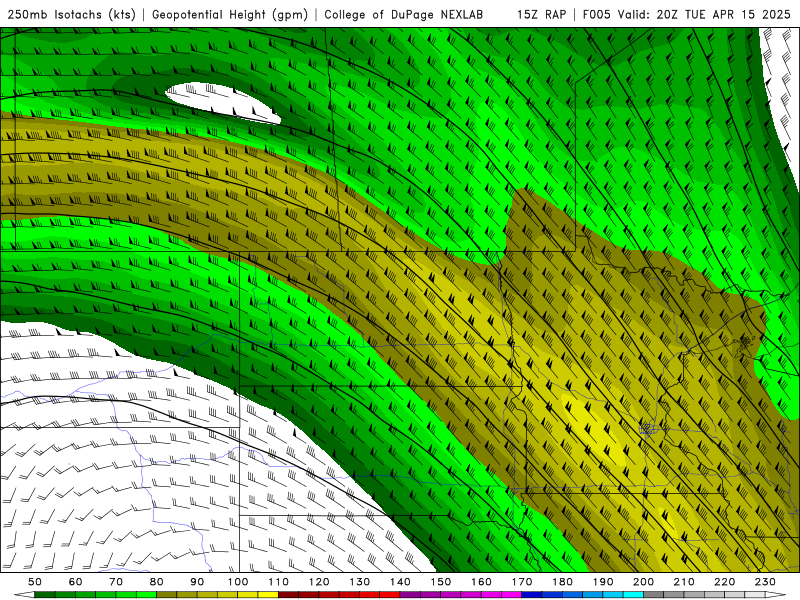This screenshot has height=600, width=800.
Task: Click the 130 label on the color scale
Action: coord(360,582)
